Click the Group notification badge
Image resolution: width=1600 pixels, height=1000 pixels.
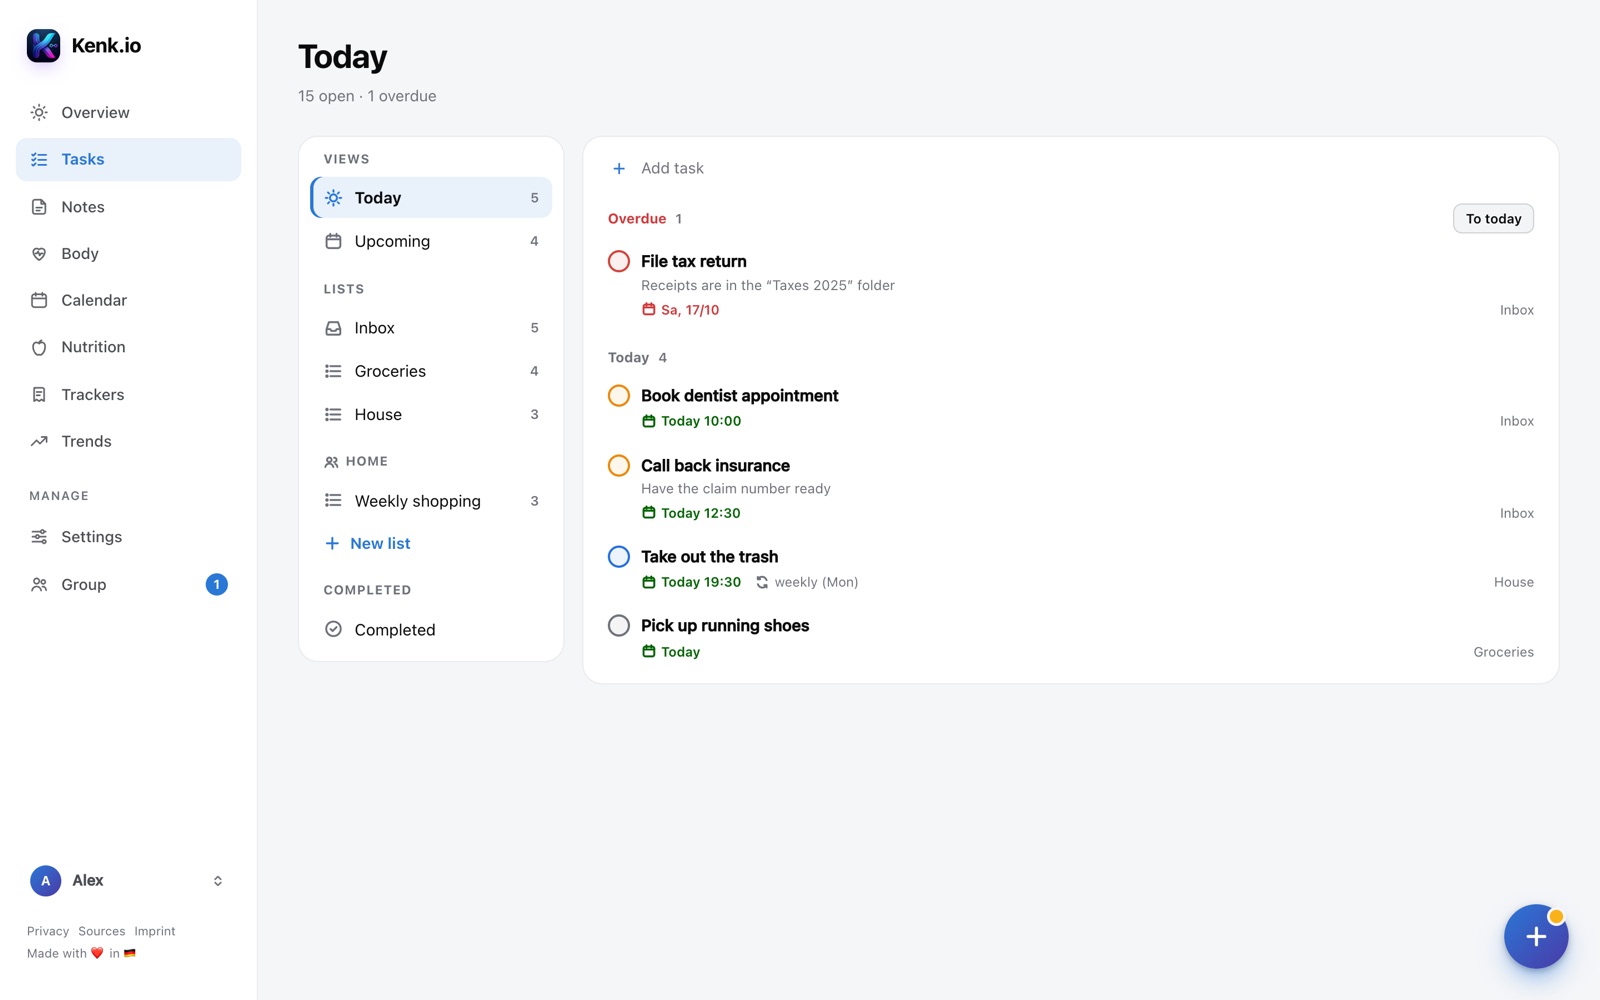[217, 585]
